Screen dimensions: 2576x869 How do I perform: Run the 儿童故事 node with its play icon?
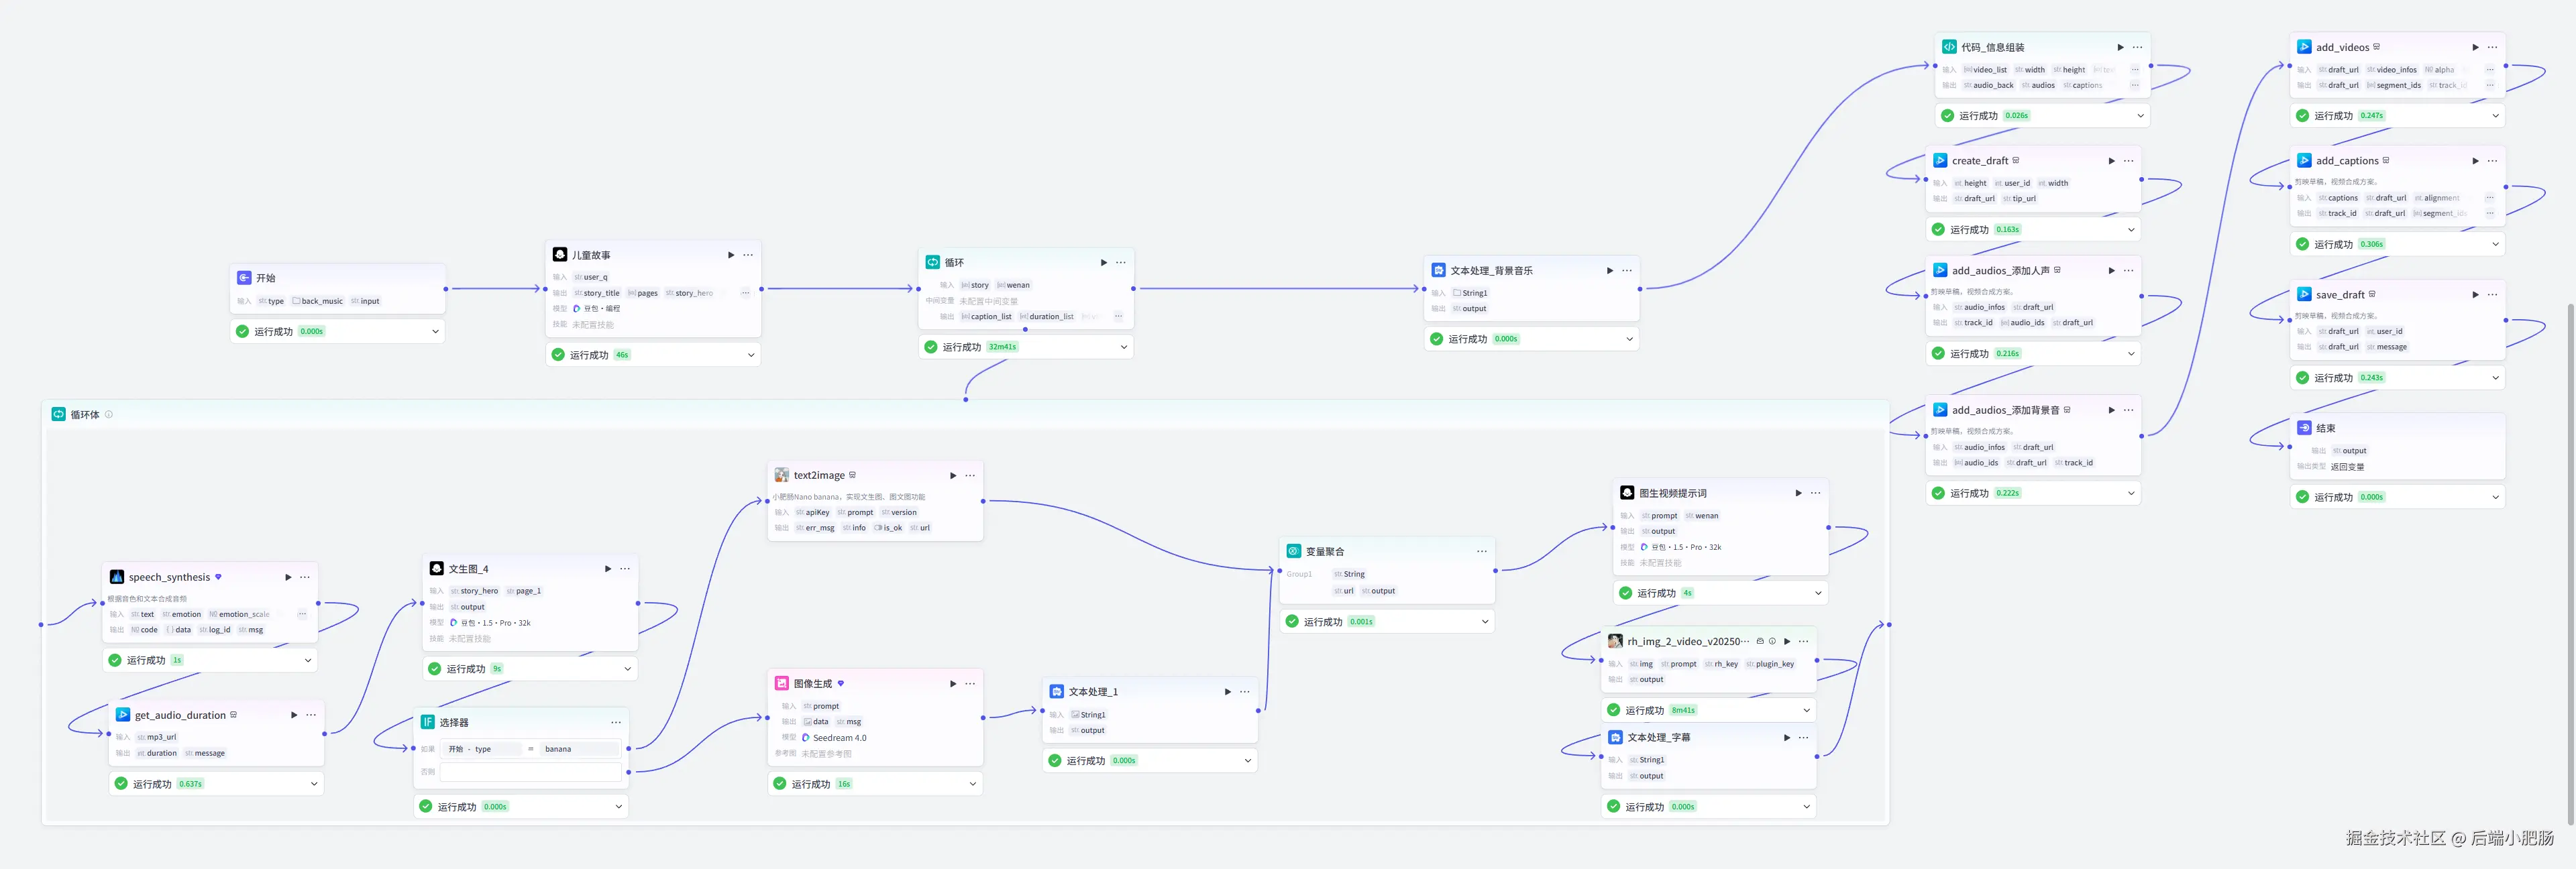(731, 255)
